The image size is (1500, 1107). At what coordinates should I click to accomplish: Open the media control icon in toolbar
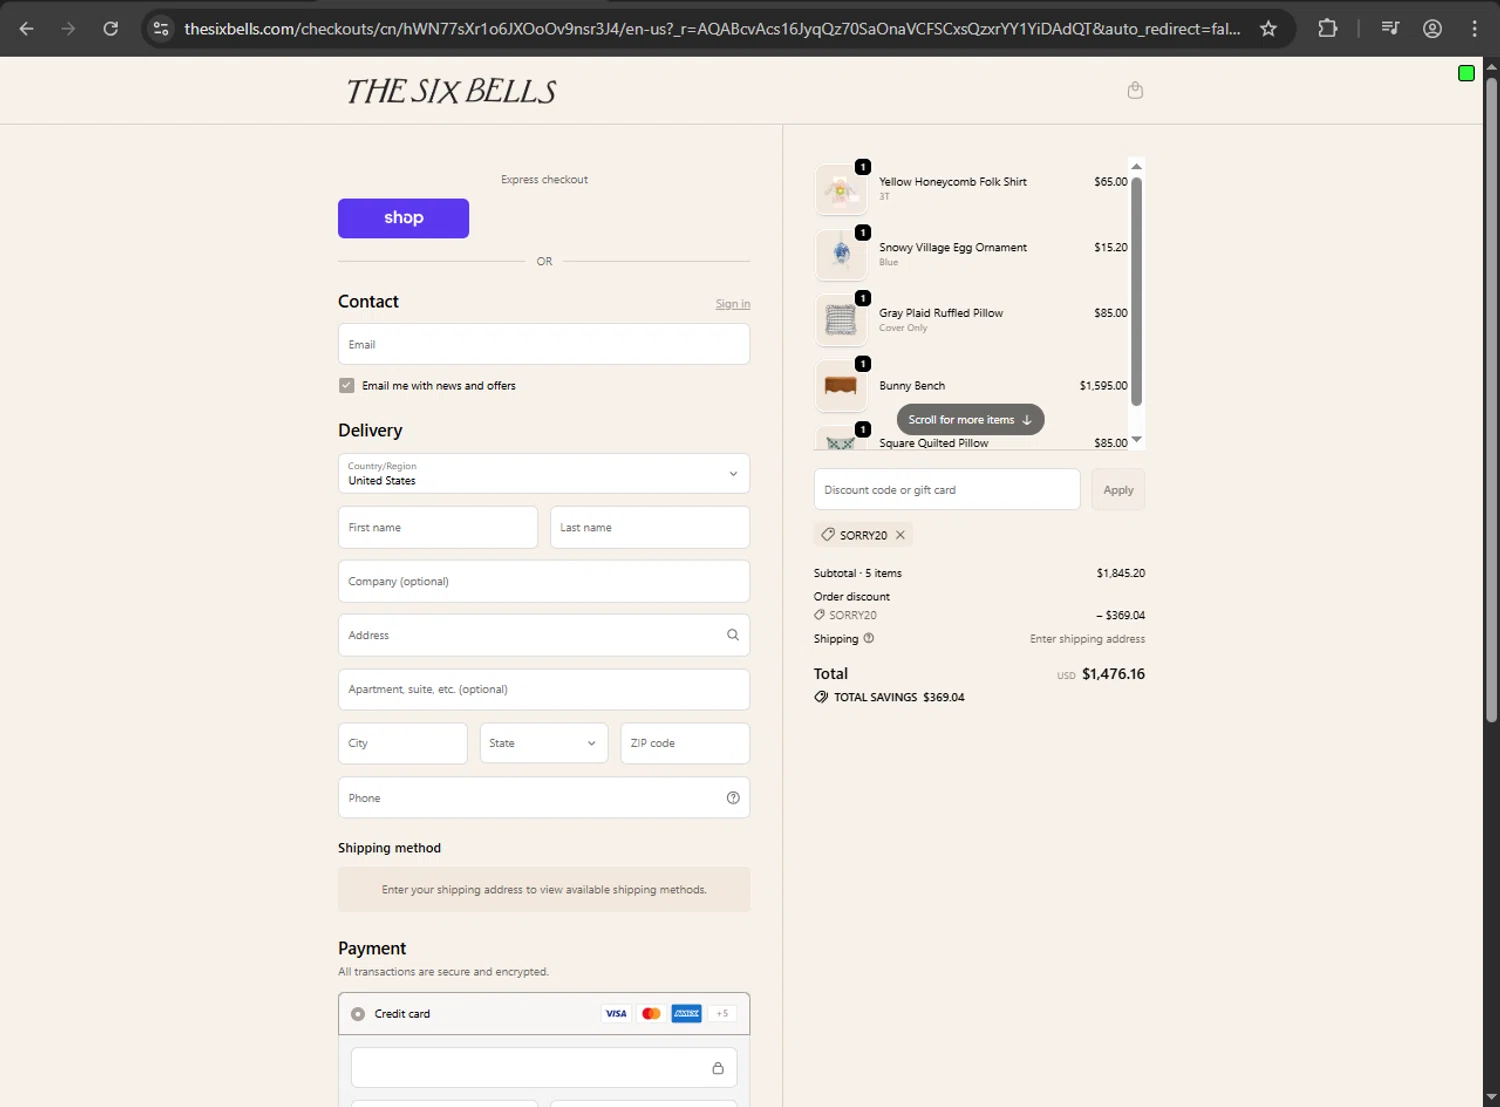coord(1390,29)
